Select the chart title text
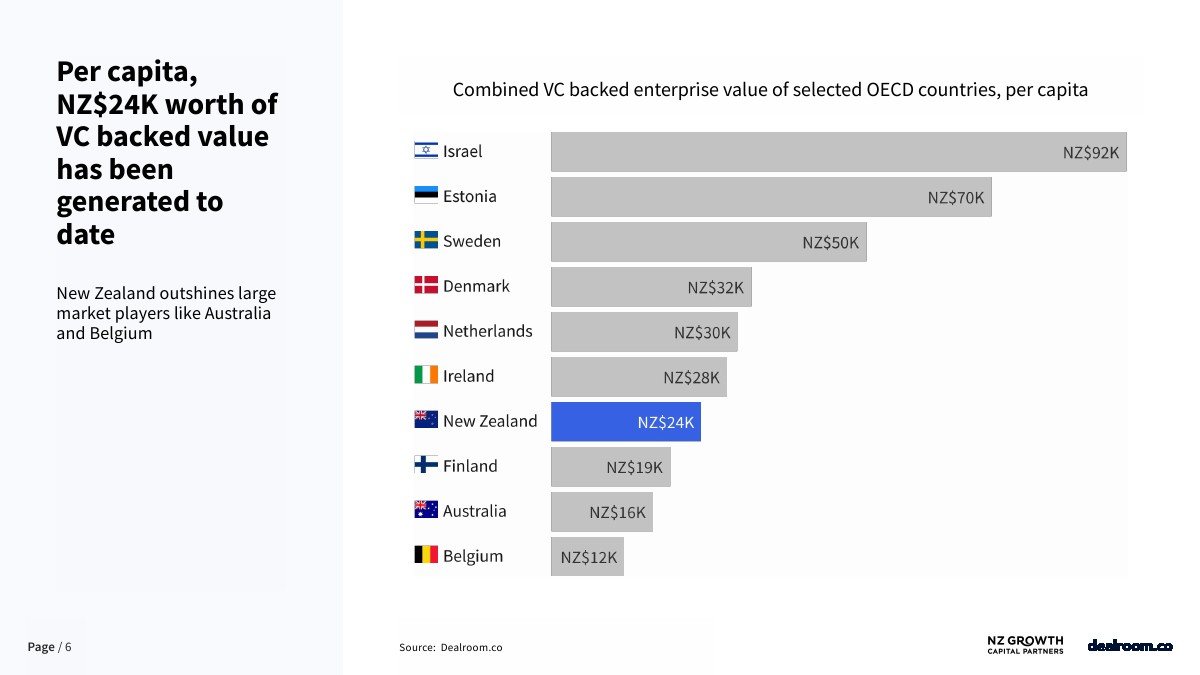This screenshot has height=675, width=1200. point(770,90)
